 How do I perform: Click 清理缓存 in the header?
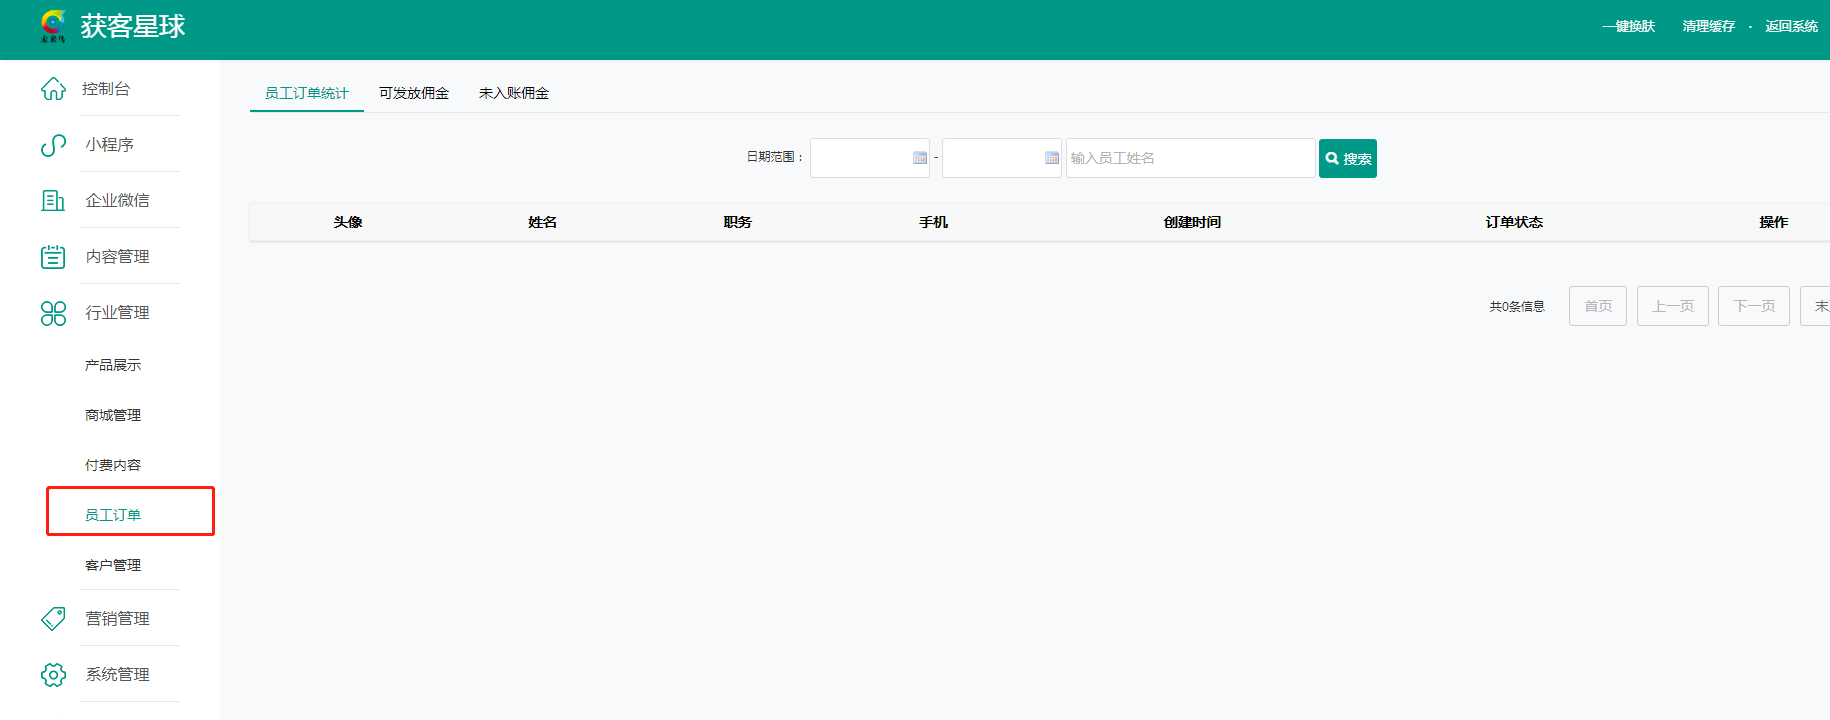tap(1708, 26)
